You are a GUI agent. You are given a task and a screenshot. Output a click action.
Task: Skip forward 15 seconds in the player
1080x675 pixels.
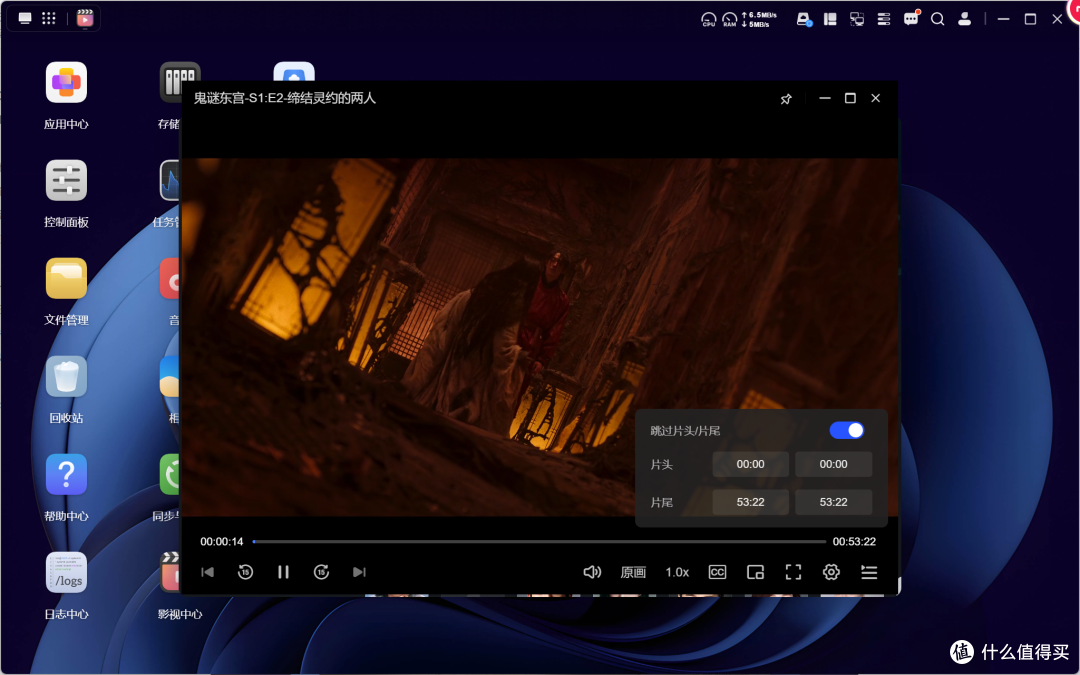coord(321,572)
